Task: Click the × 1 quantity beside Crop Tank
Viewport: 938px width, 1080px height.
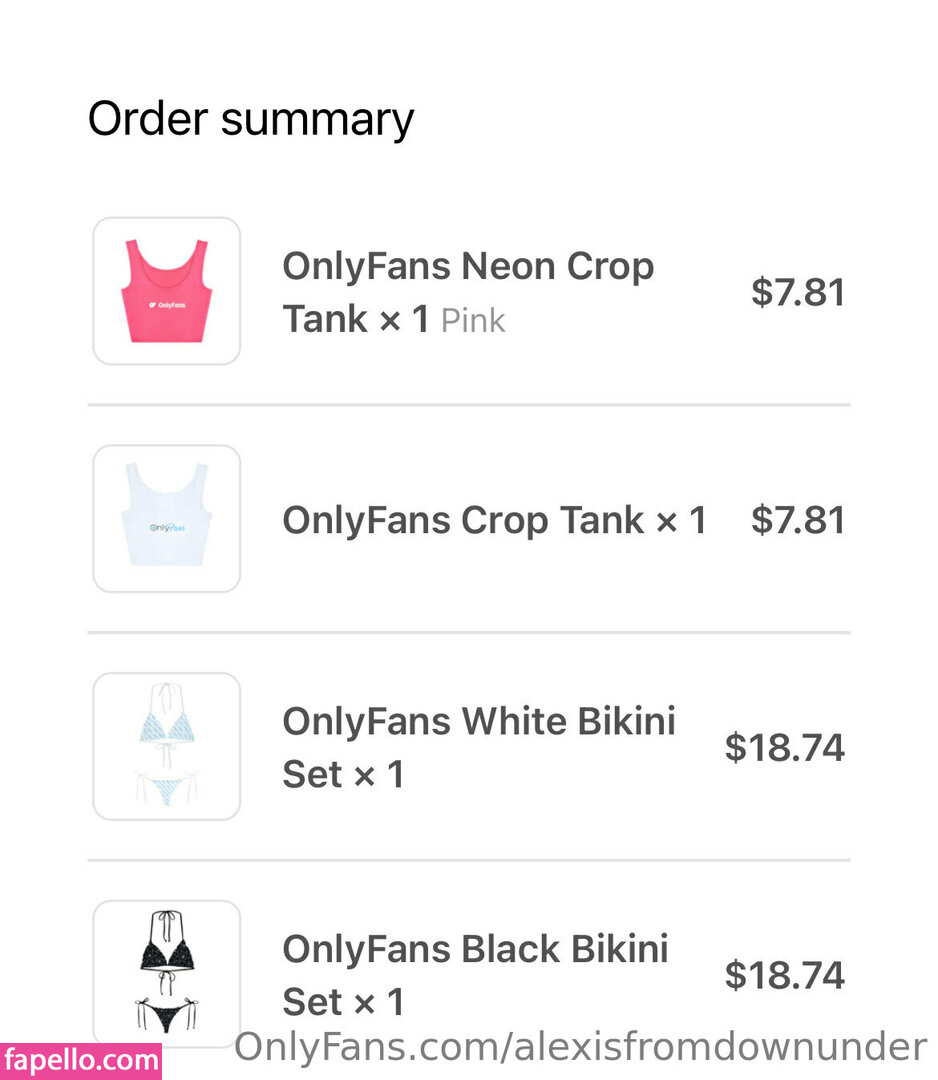Action: (681, 520)
